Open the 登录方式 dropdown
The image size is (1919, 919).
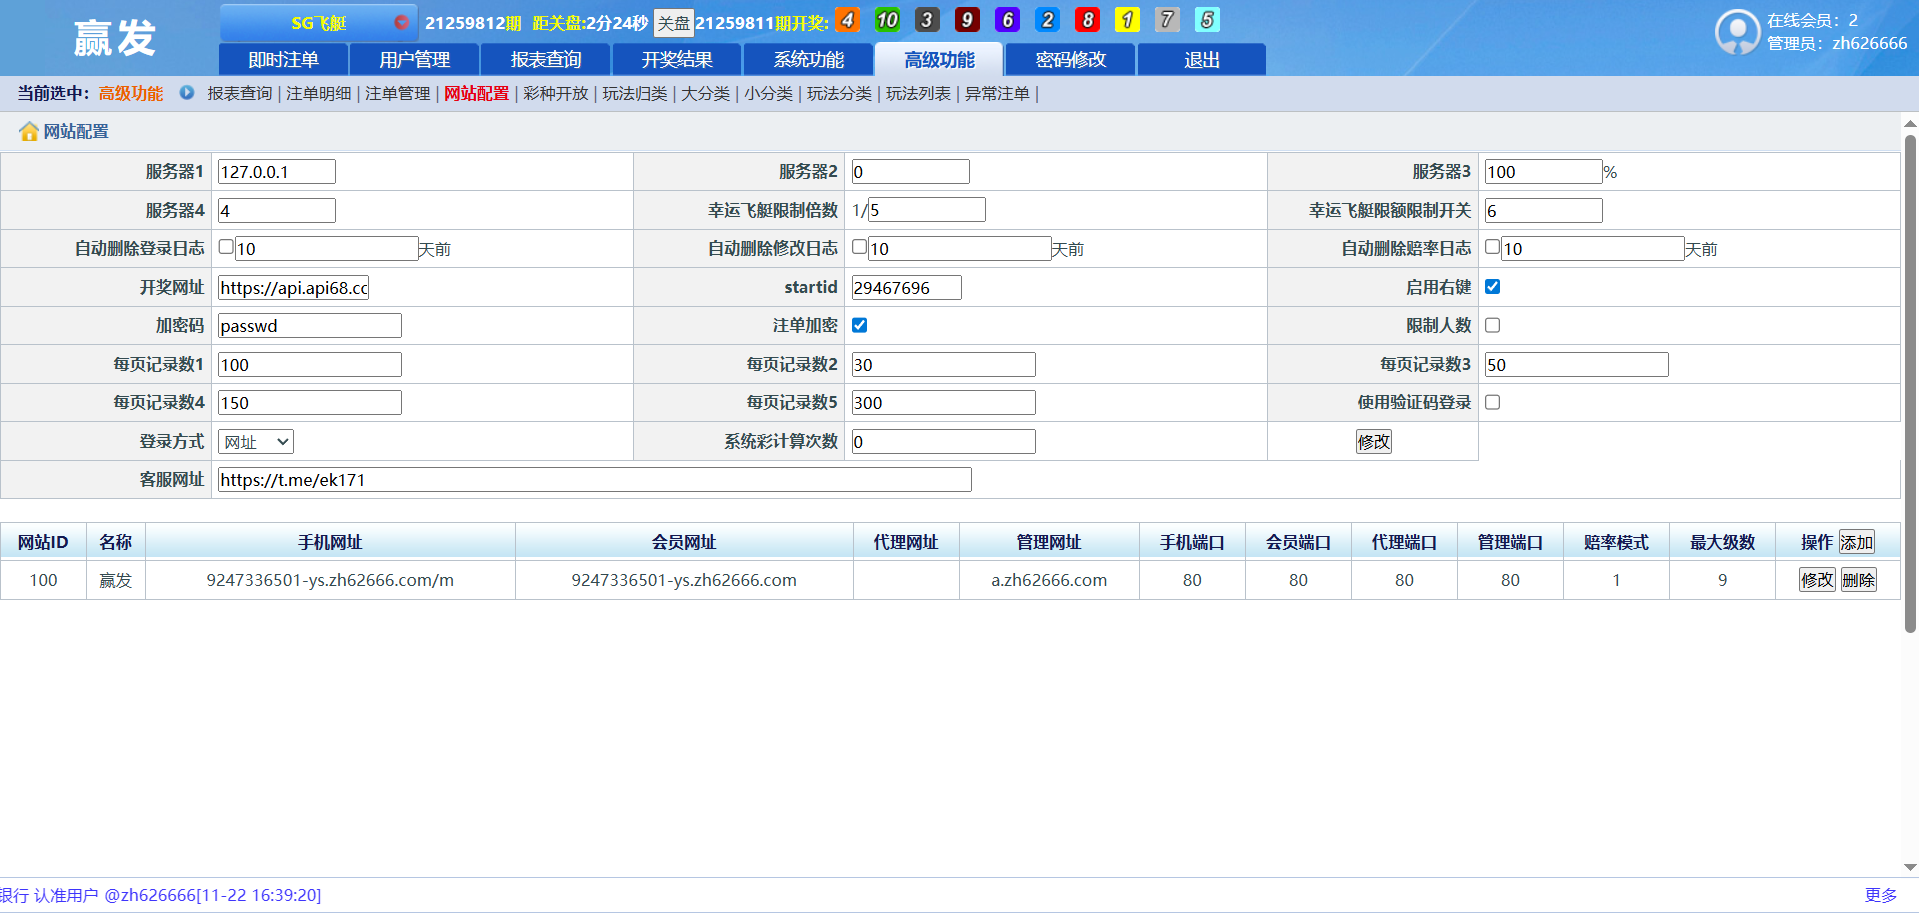pyautogui.click(x=256, y=442)
